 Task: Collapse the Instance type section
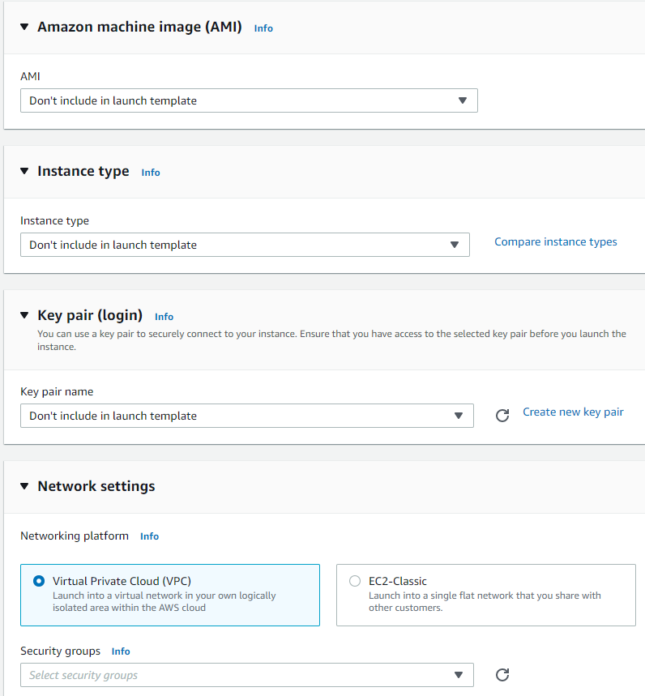coord(24,171)
